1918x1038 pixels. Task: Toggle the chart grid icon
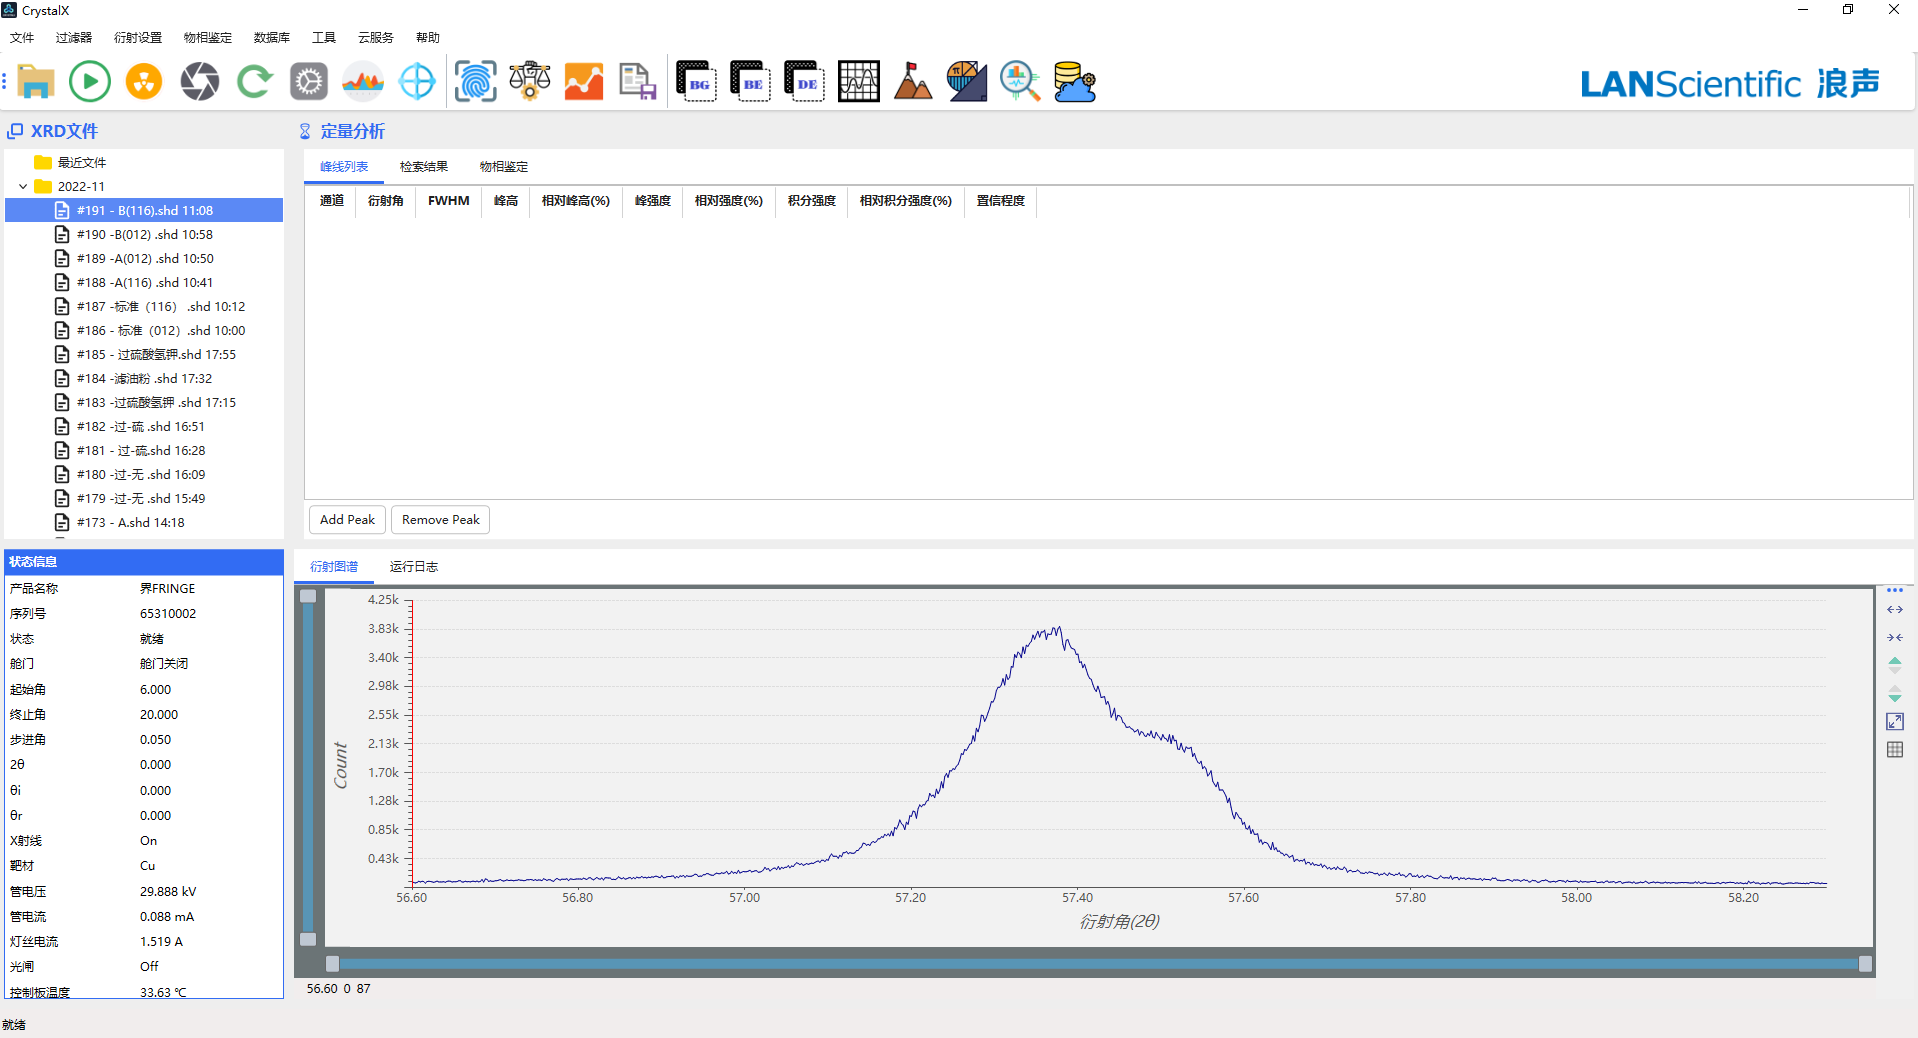coord(1894,750)
